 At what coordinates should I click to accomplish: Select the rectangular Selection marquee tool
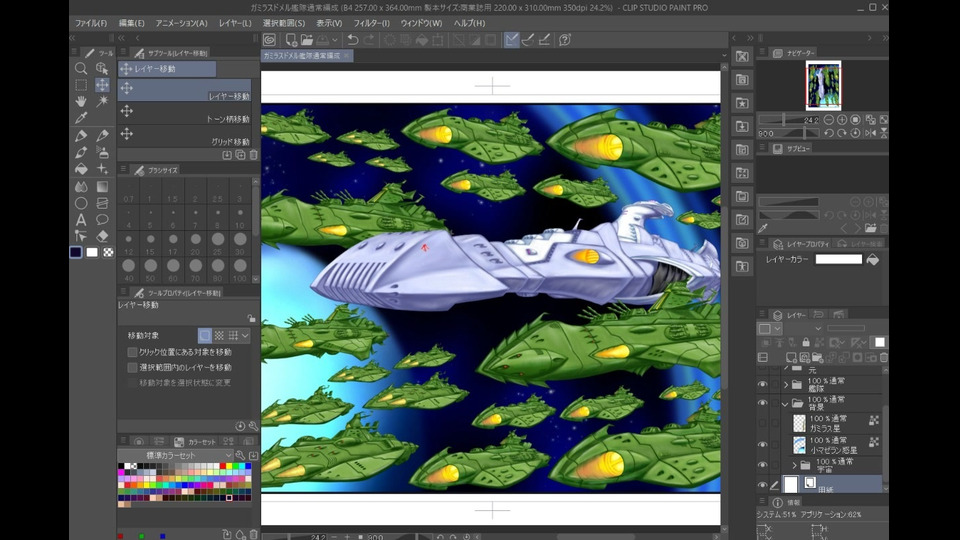(81, 85)
